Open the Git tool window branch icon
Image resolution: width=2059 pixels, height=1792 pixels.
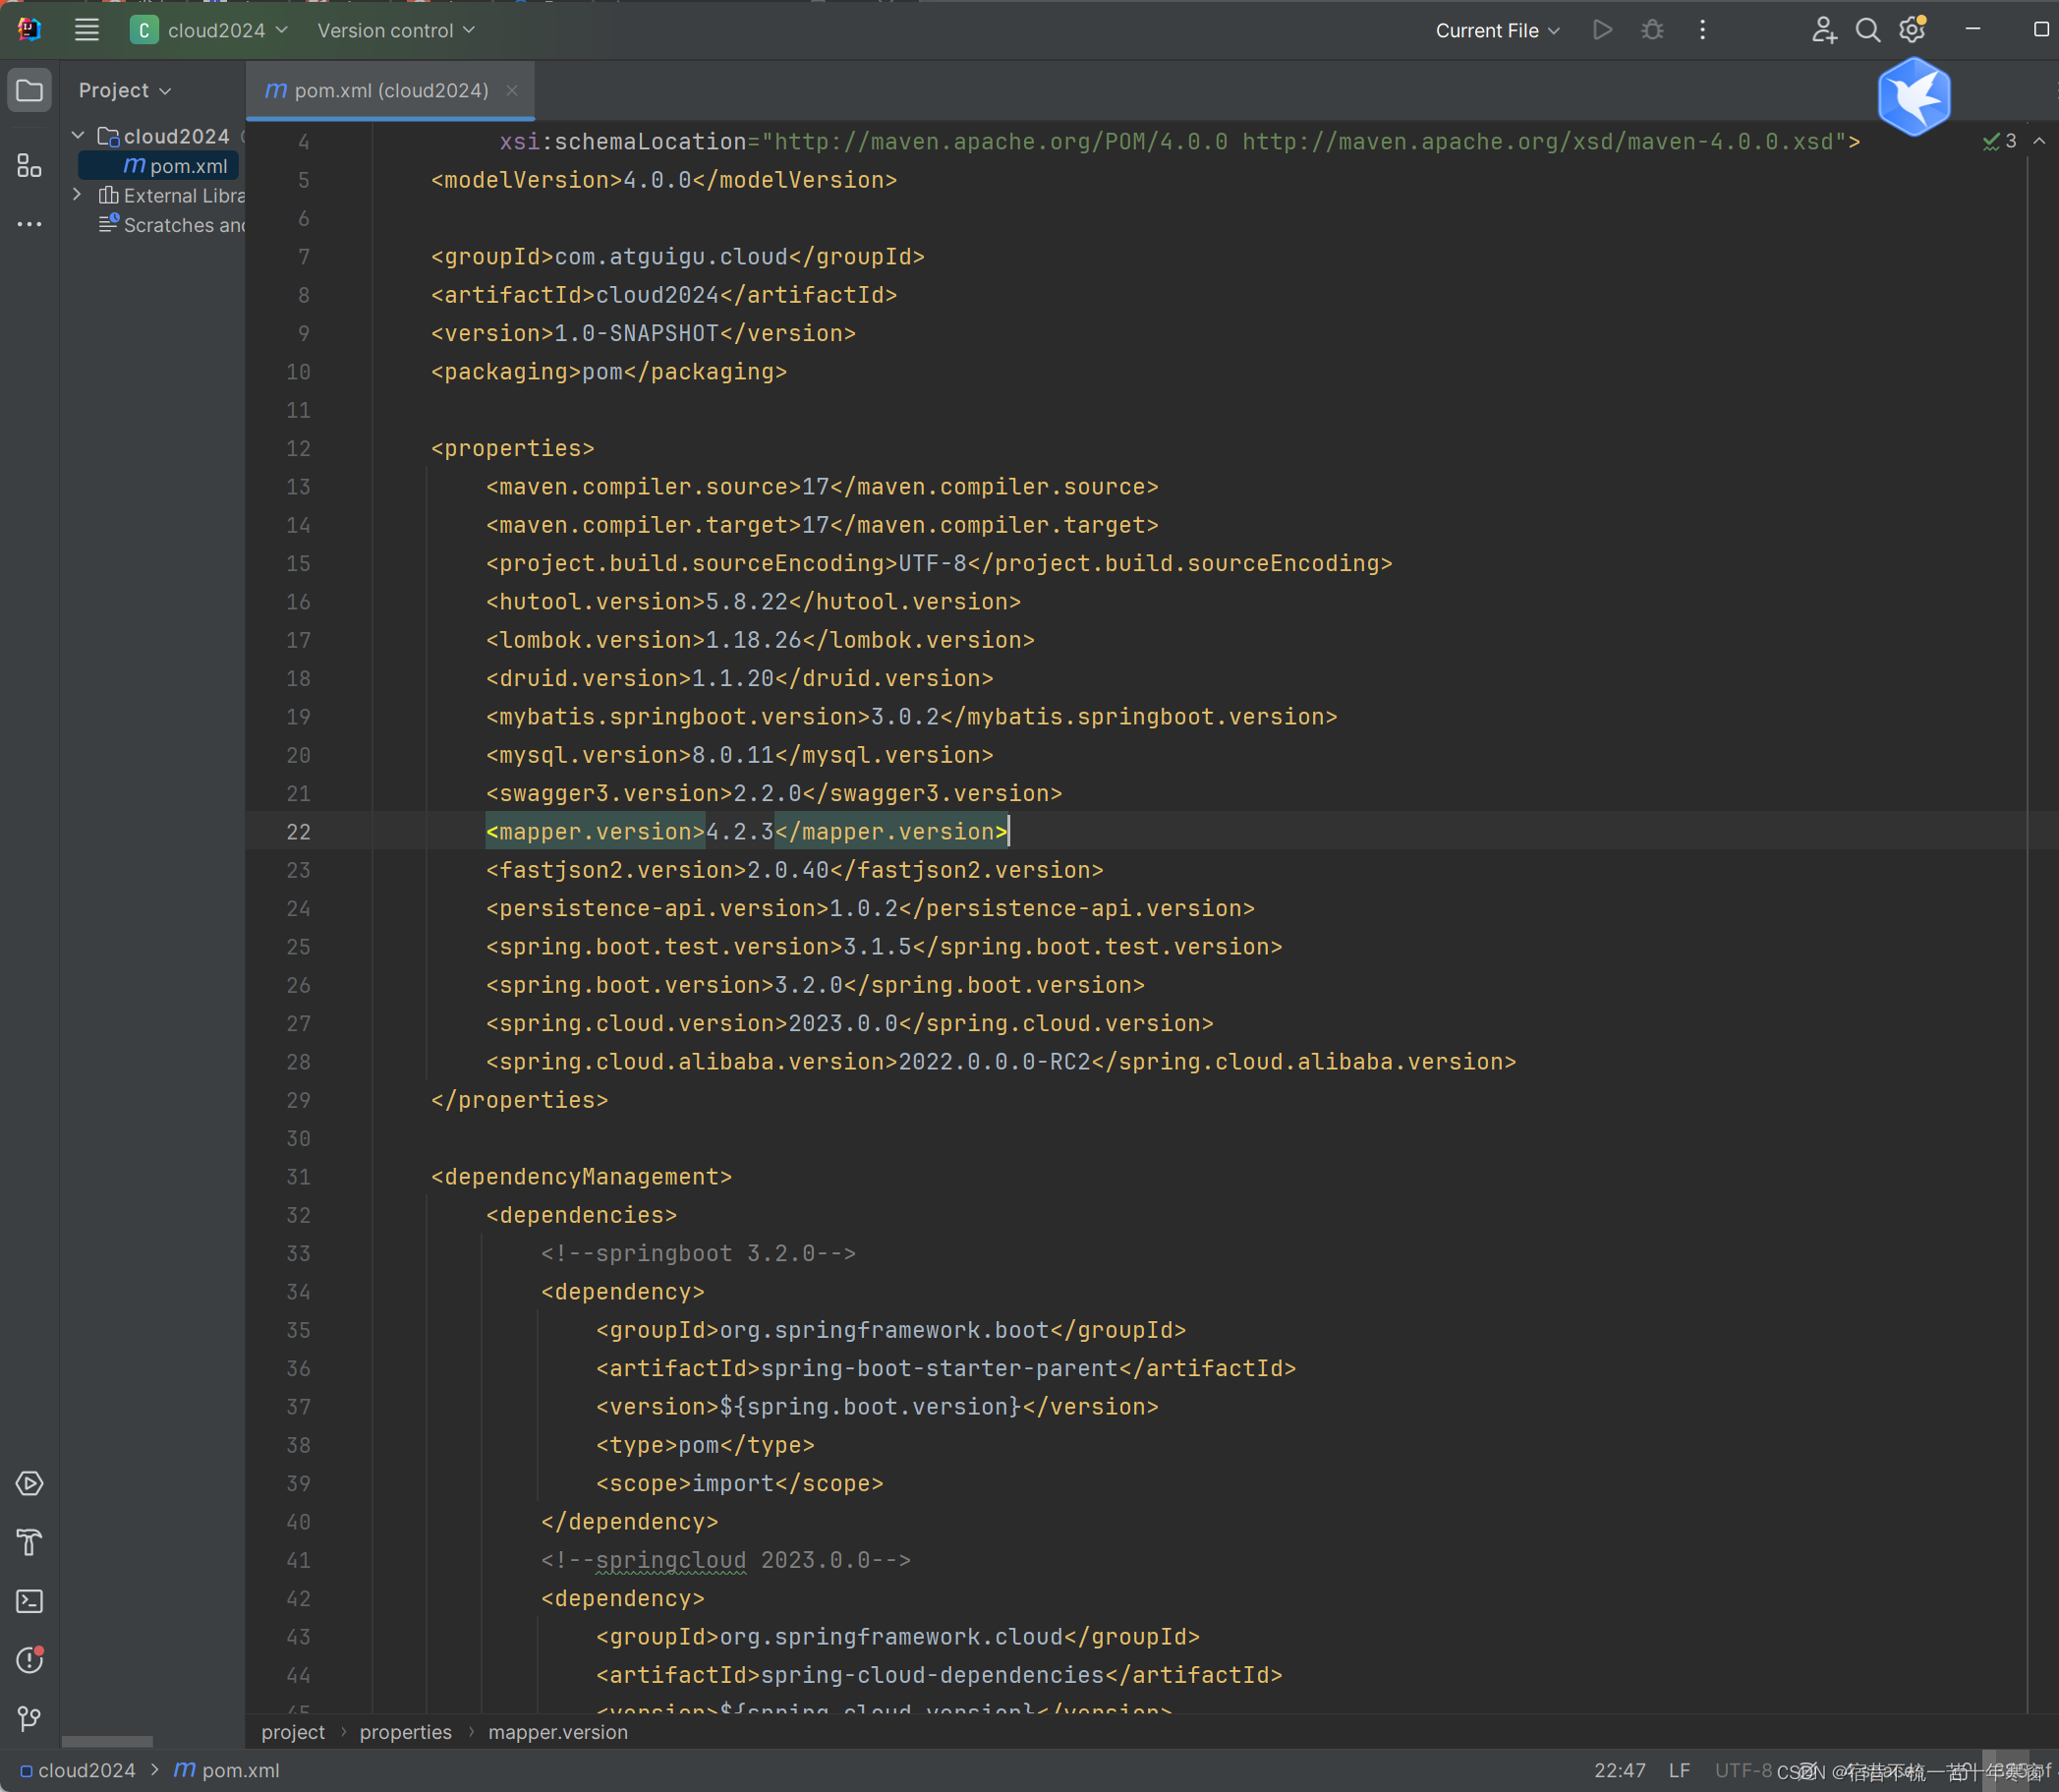click(29, 1719)
